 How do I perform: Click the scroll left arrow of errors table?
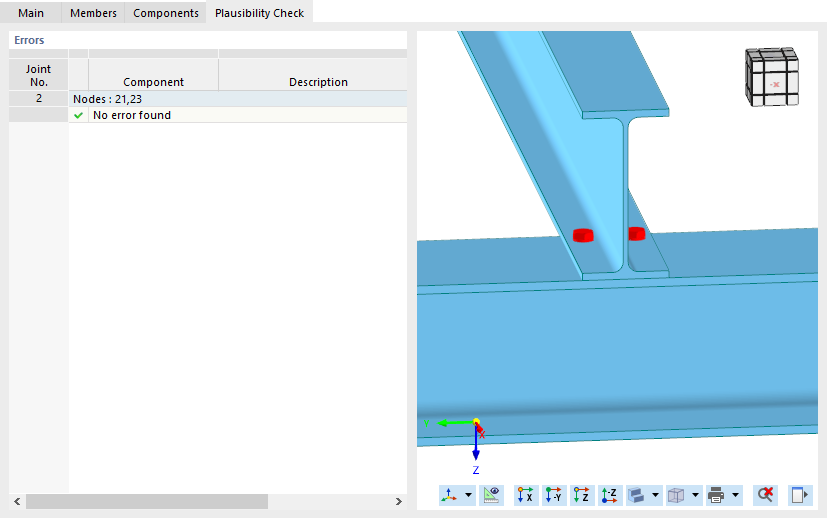click(x=17, y=502)
